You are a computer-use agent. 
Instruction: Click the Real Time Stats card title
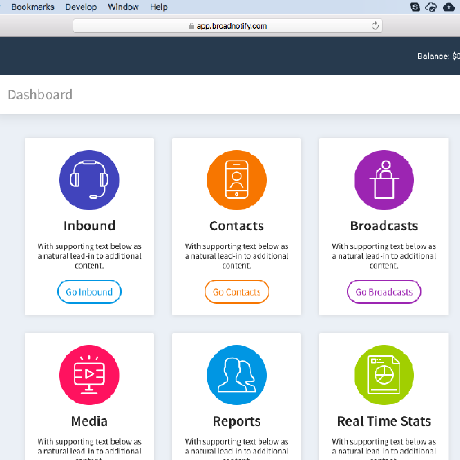384,421
